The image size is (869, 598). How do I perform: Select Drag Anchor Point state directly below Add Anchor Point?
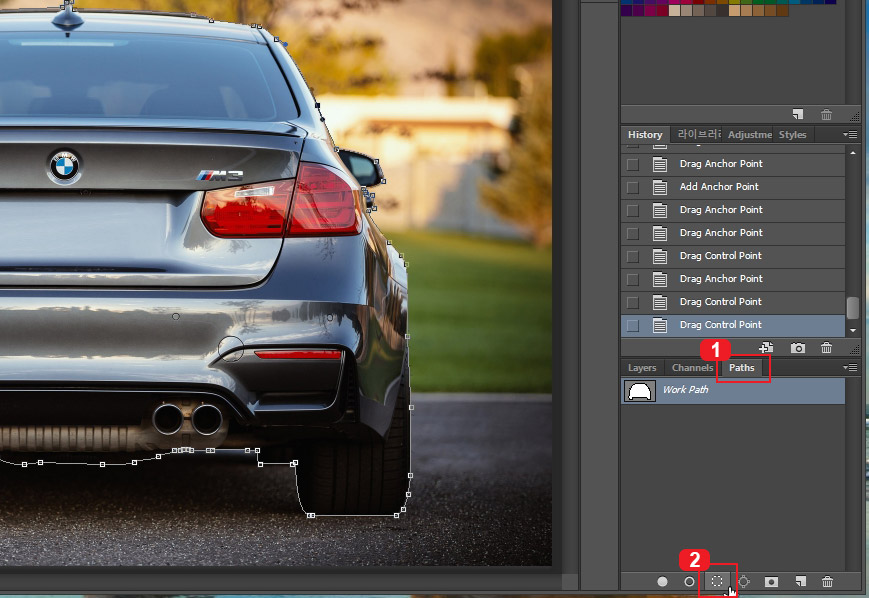click(x=733, y=209)
